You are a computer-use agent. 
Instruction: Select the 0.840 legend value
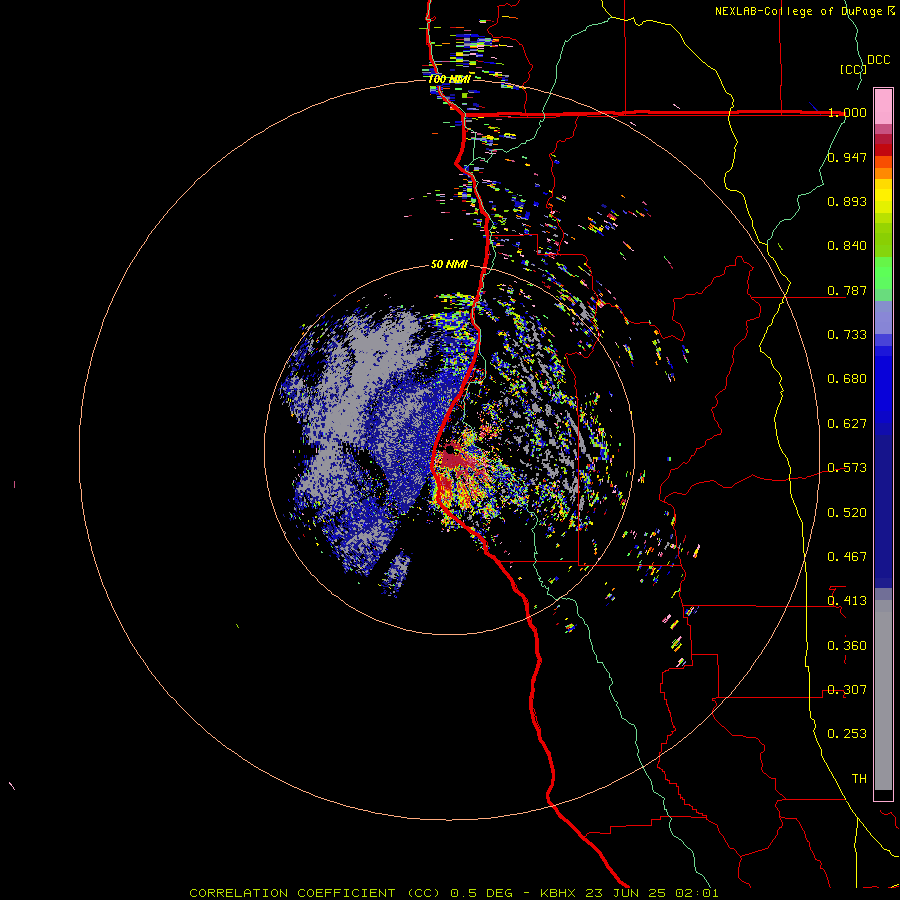pos(847,246)
